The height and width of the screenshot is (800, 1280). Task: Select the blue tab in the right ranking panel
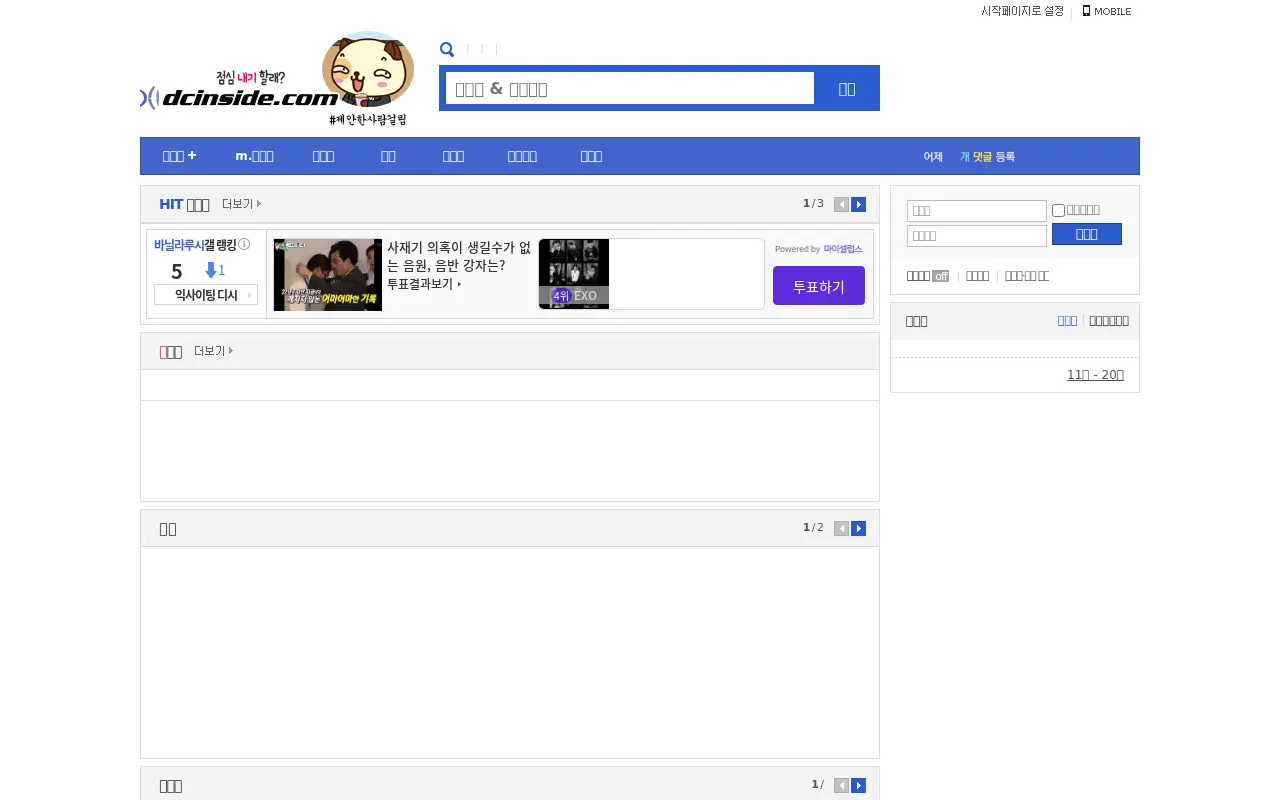(x=1067, y=321)
